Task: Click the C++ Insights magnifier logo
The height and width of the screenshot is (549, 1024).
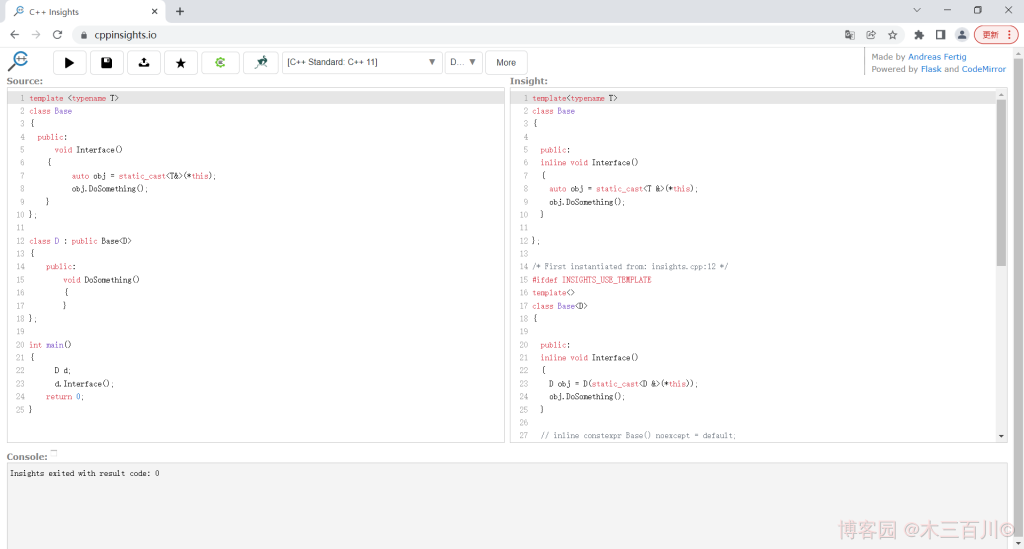Action: pyautogui.click(x=18, y=62)
